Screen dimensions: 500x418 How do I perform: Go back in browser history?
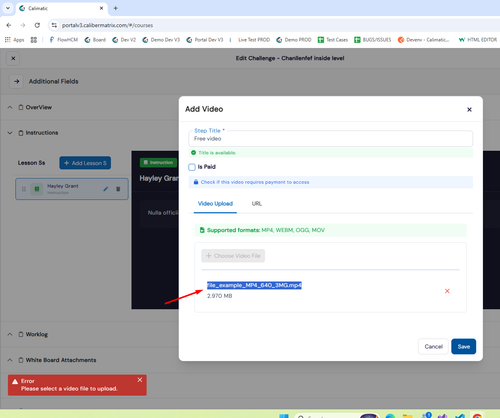(9, 25)
